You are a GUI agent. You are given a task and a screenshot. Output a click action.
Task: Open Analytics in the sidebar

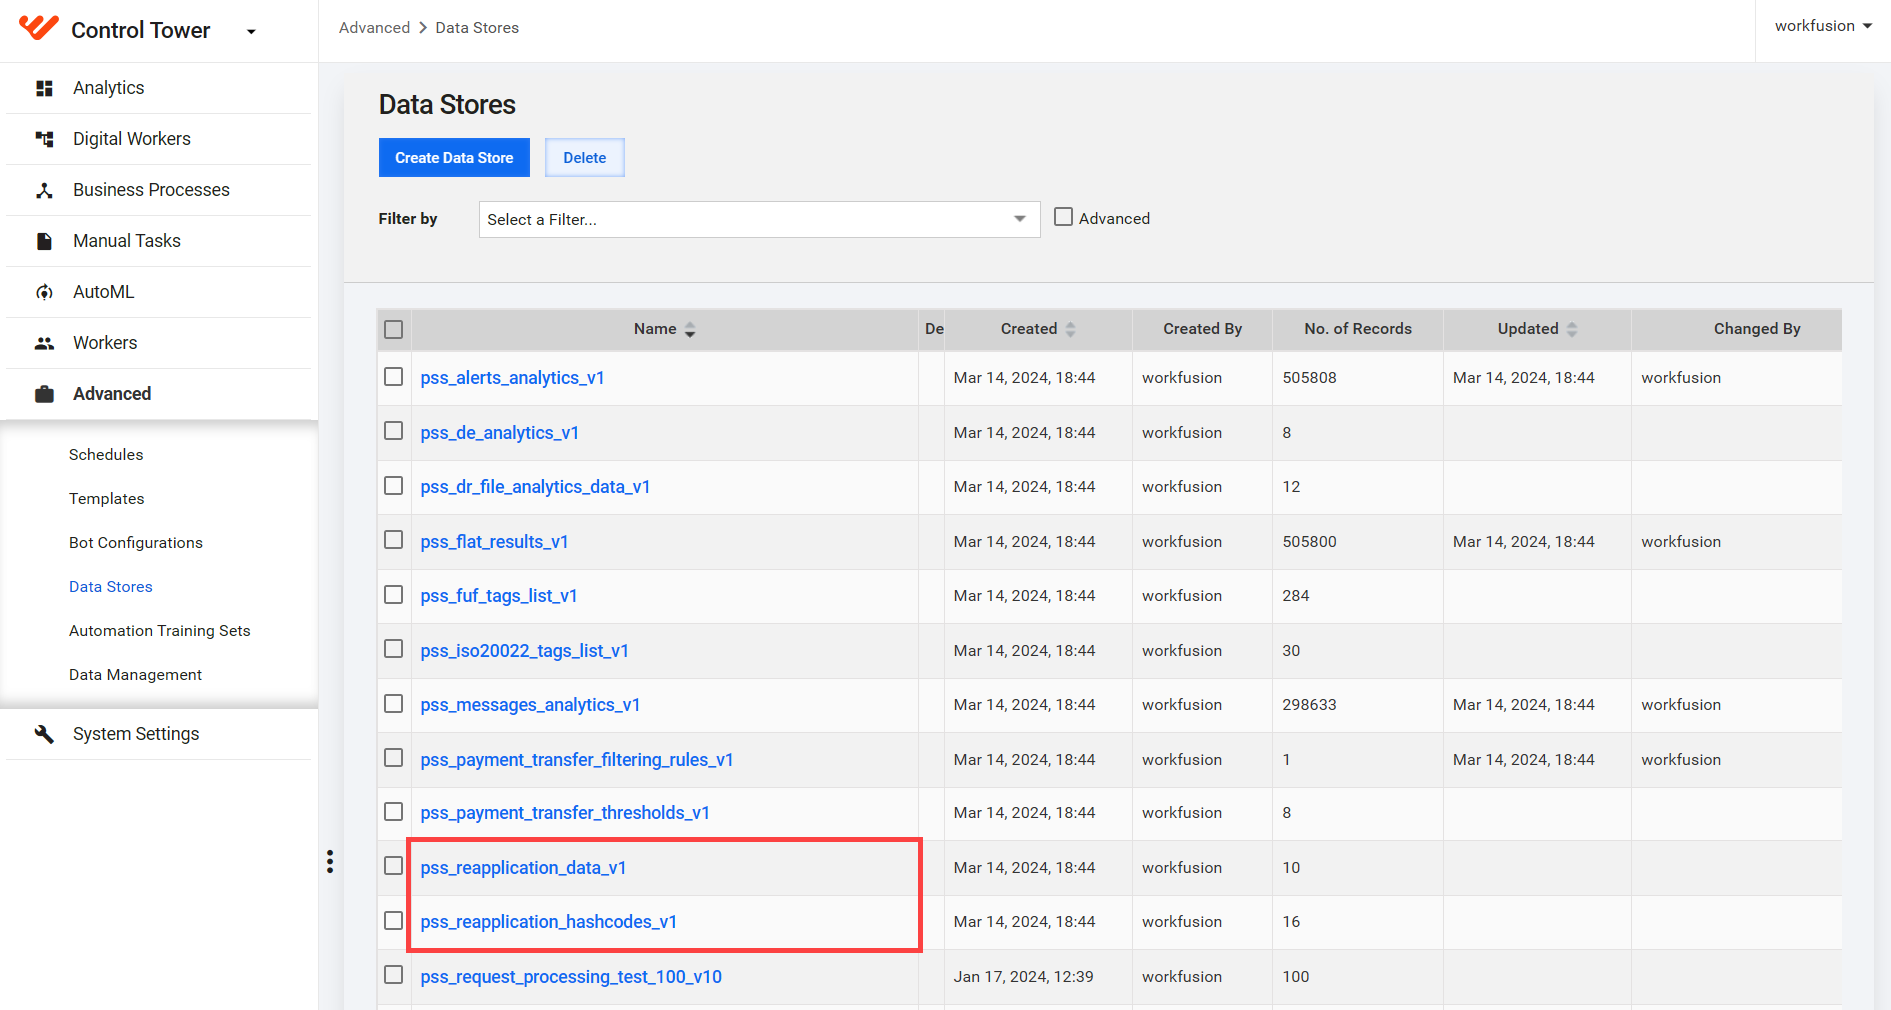108,88
